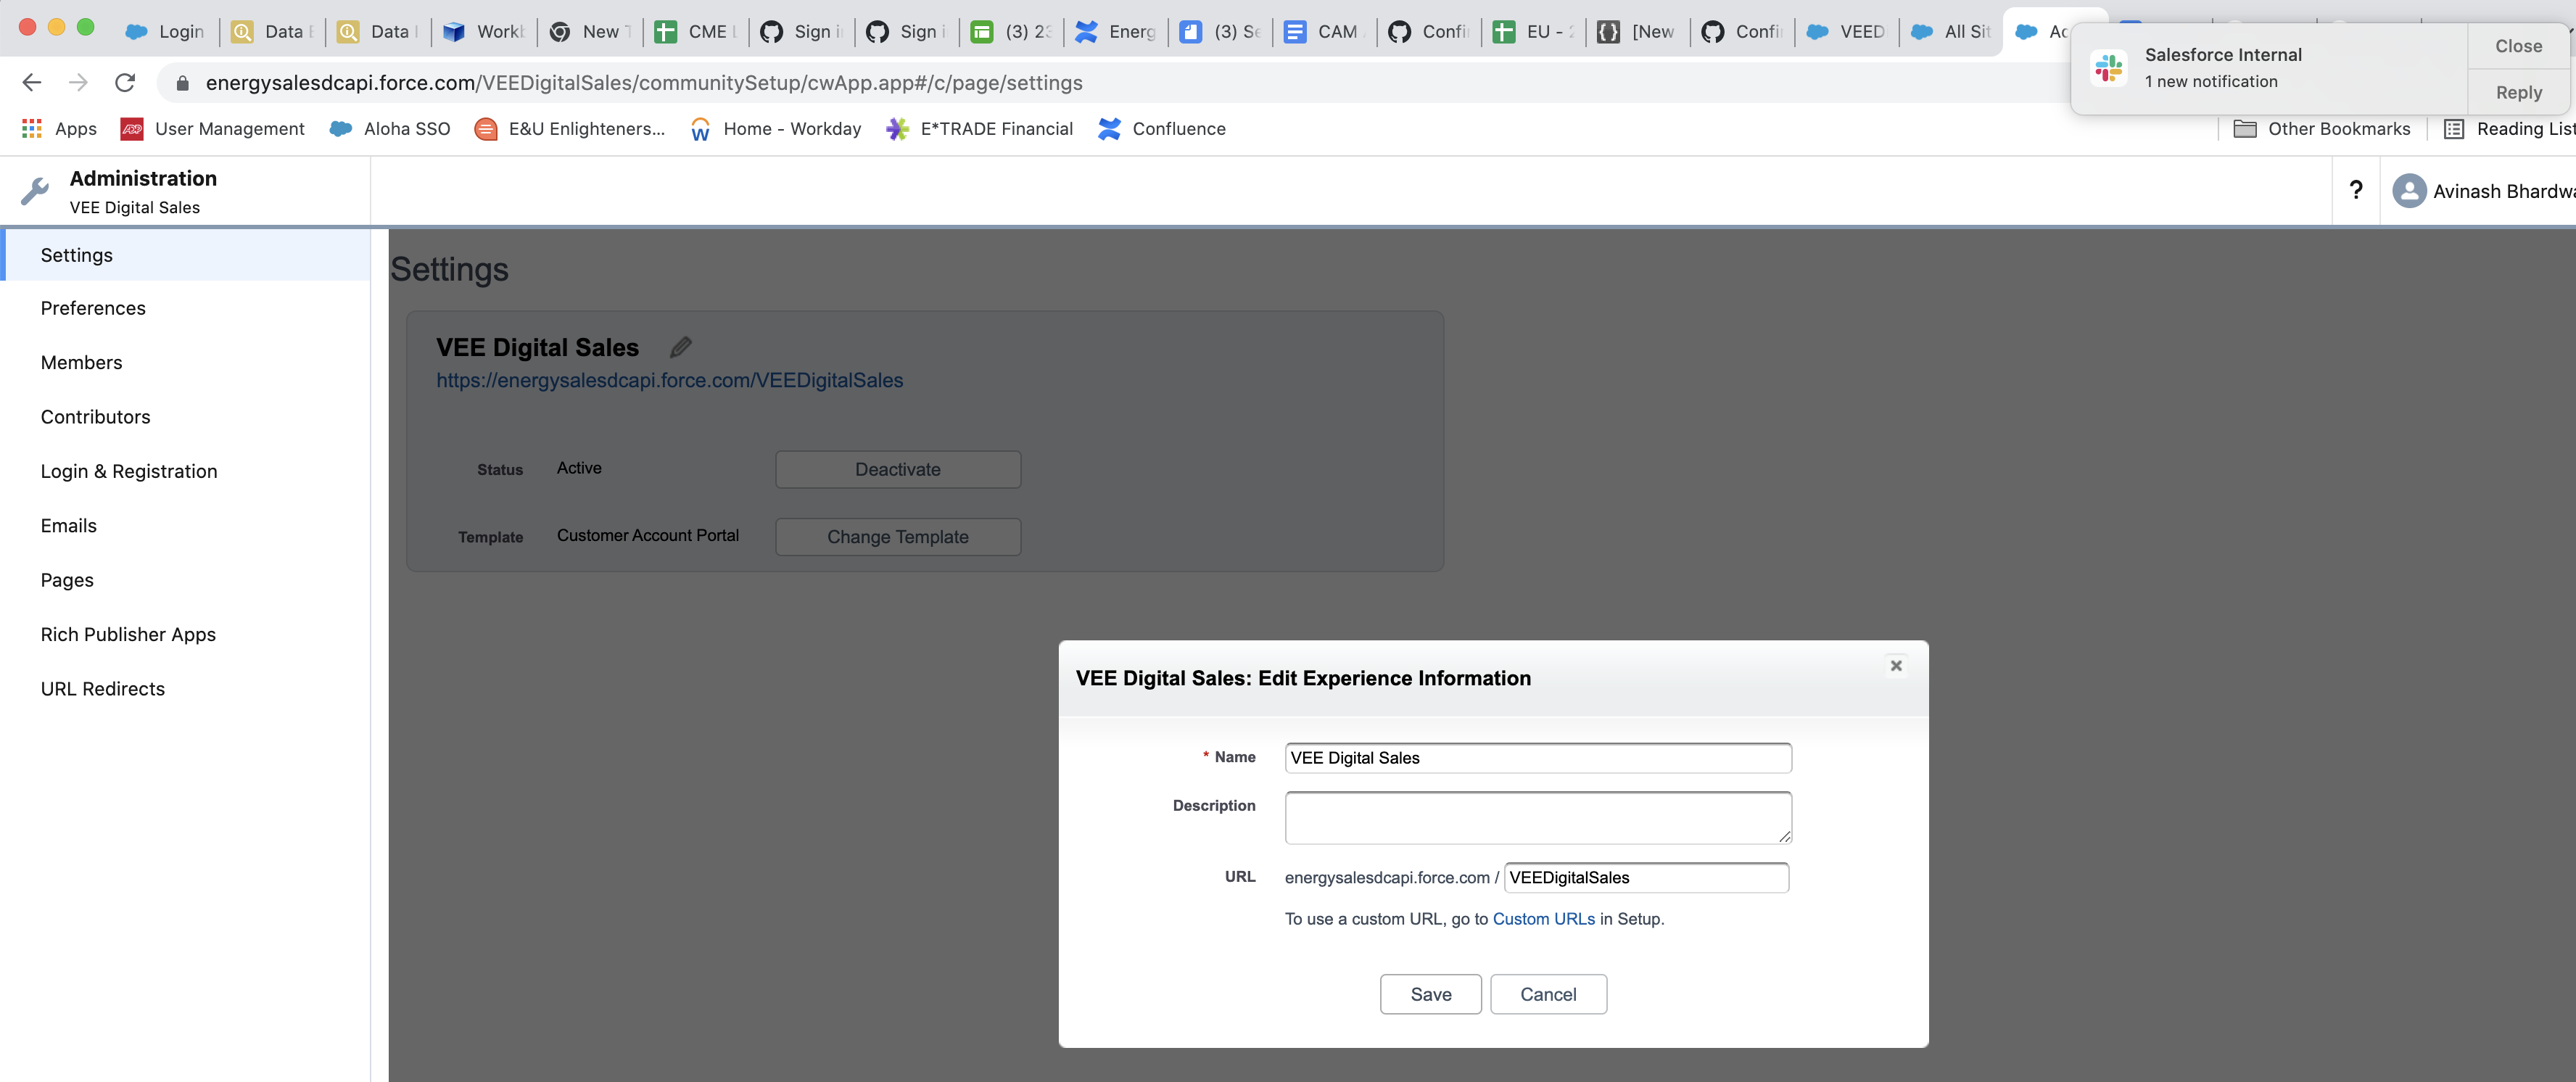This screenshot has height=1082, width=2576.
Task: Open the energysalesdcapi VEEDigitalSales site link
Action: click(x=669, y=380)
